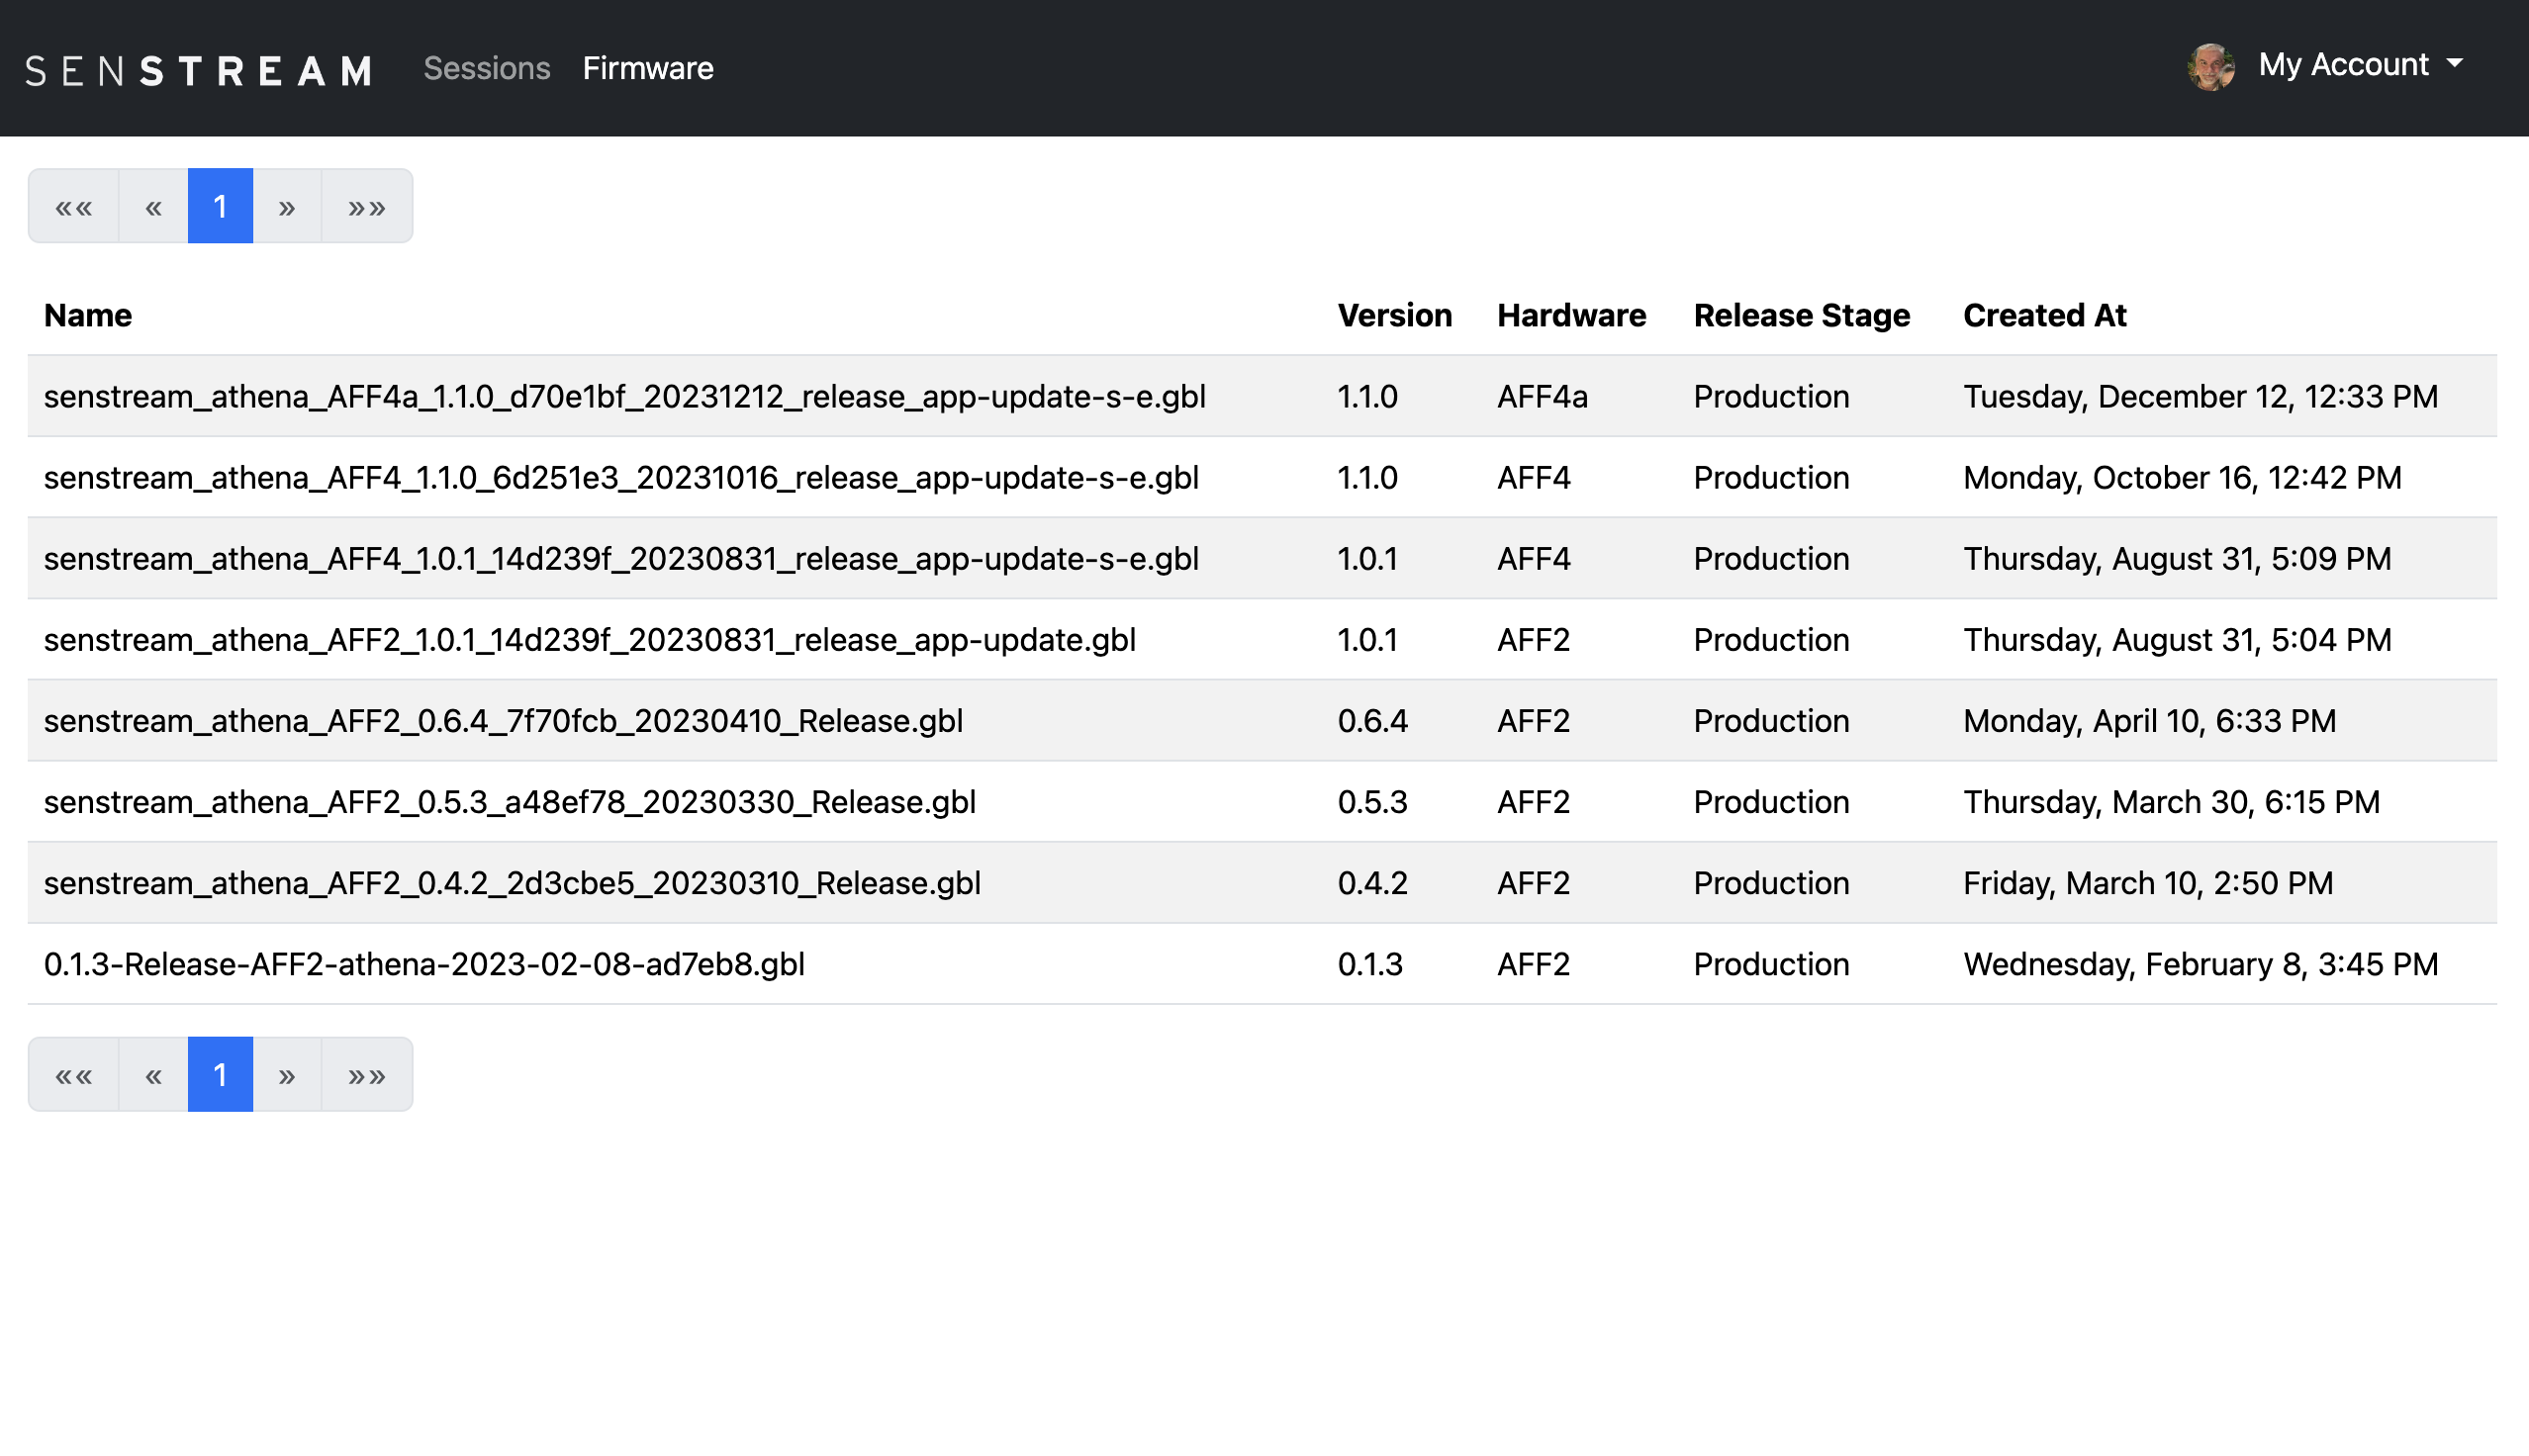The height and width of the screenshot is (1456, 2529).
Task: Jump to last page in top pagination
Action: pos(366,207)
